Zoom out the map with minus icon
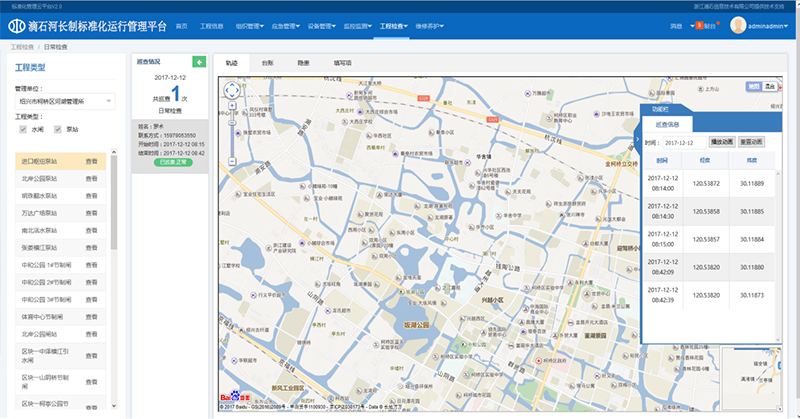This screenshot has height=419, width=800. [x=232, y=161]
